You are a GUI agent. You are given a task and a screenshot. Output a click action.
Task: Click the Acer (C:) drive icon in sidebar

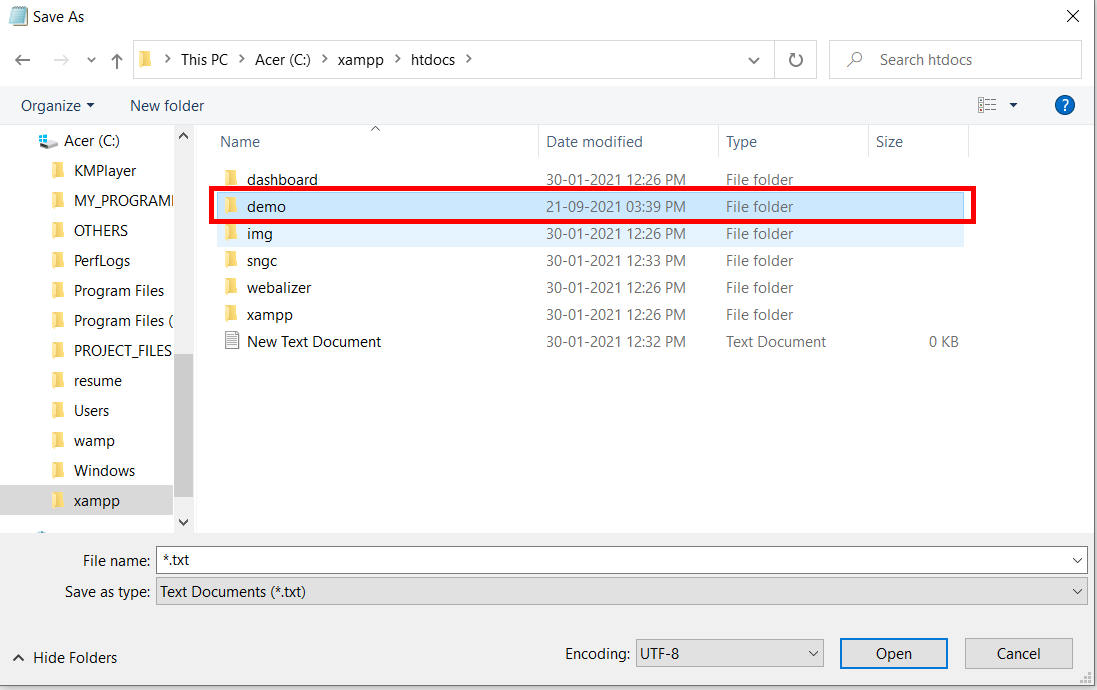tap(49, 140)
